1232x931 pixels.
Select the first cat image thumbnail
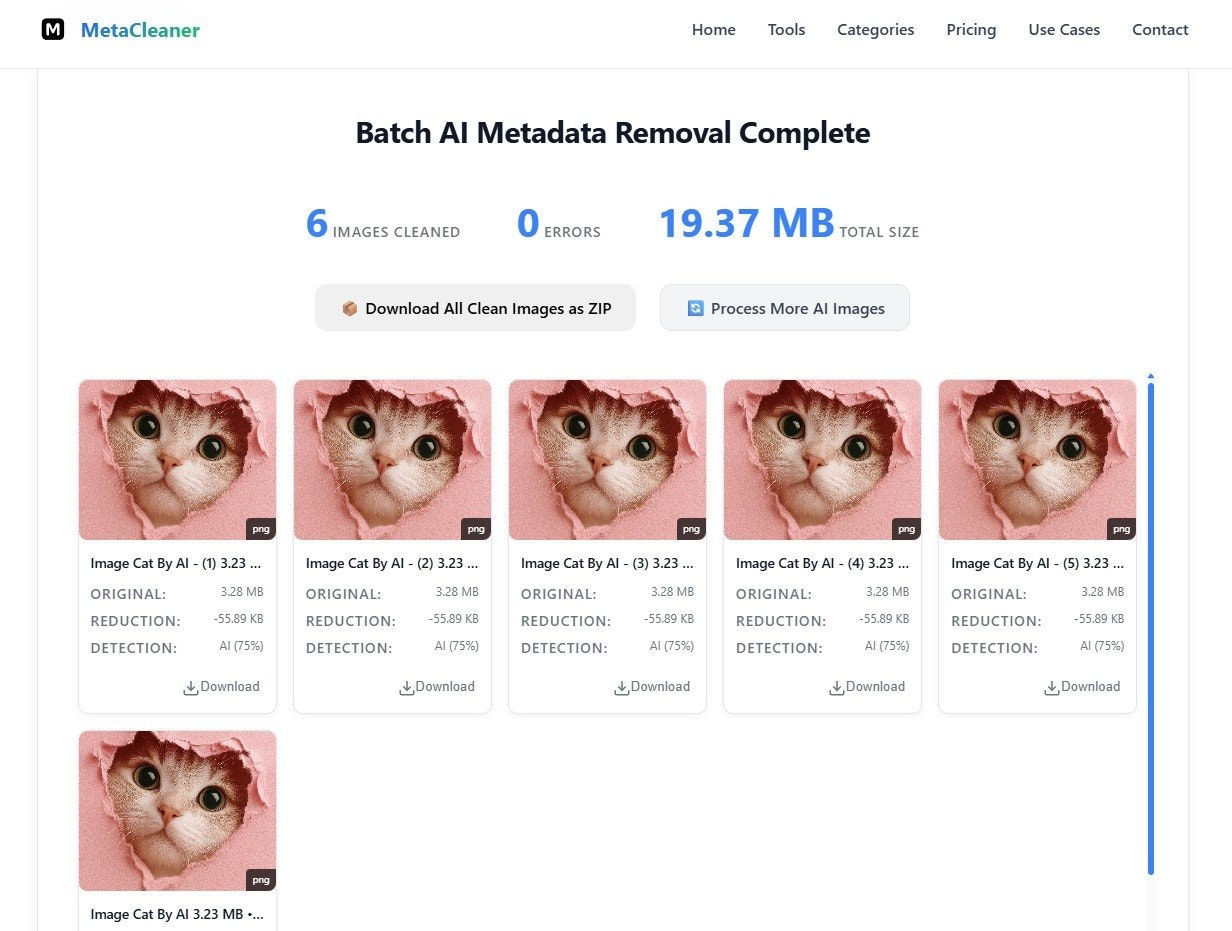coord(177,459)
